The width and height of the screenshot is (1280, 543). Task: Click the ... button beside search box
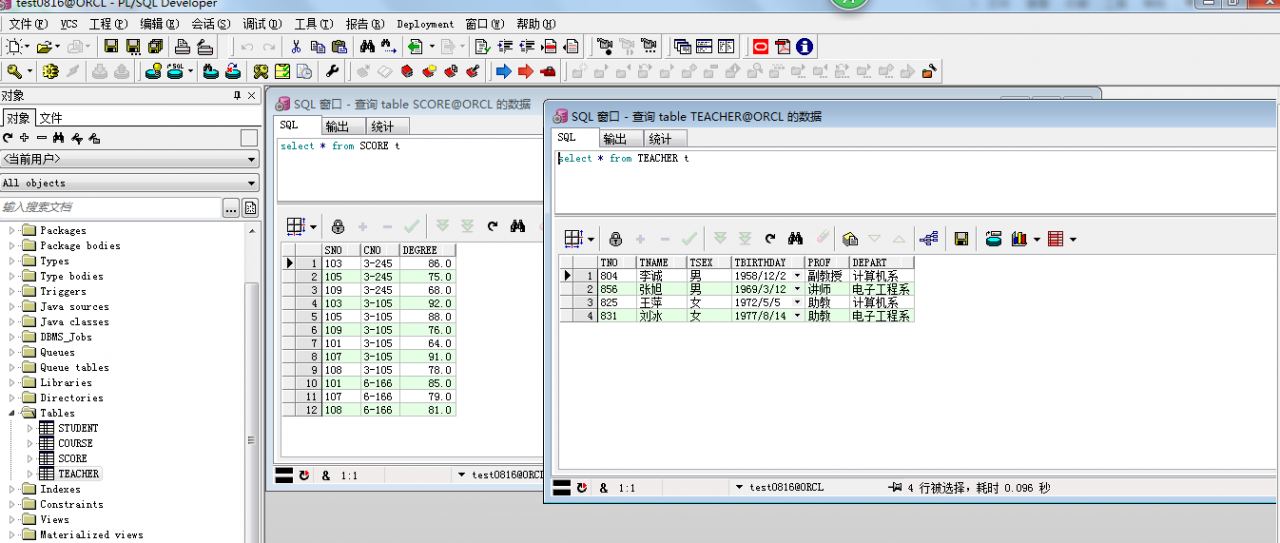(x=230, y=208)
